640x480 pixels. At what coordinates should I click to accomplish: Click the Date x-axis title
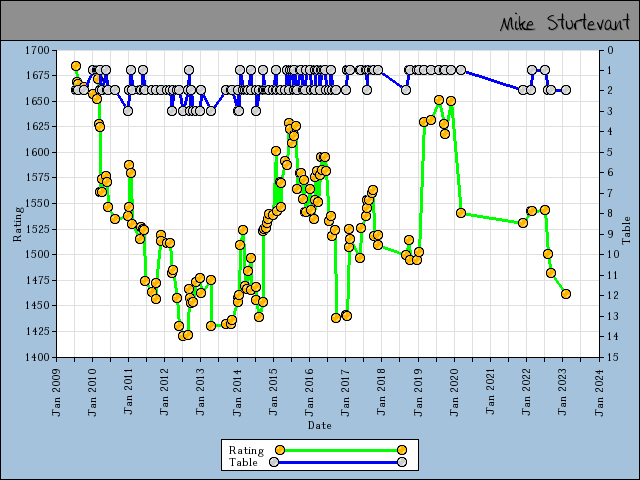pyautogui.click(x=320, y=425)
